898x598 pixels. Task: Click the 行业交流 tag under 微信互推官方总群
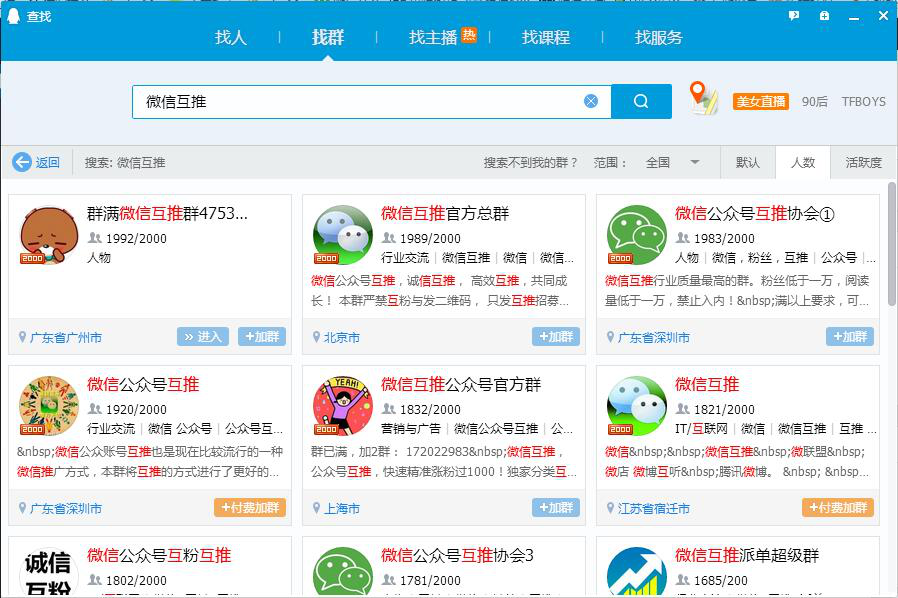coord(405,258)
